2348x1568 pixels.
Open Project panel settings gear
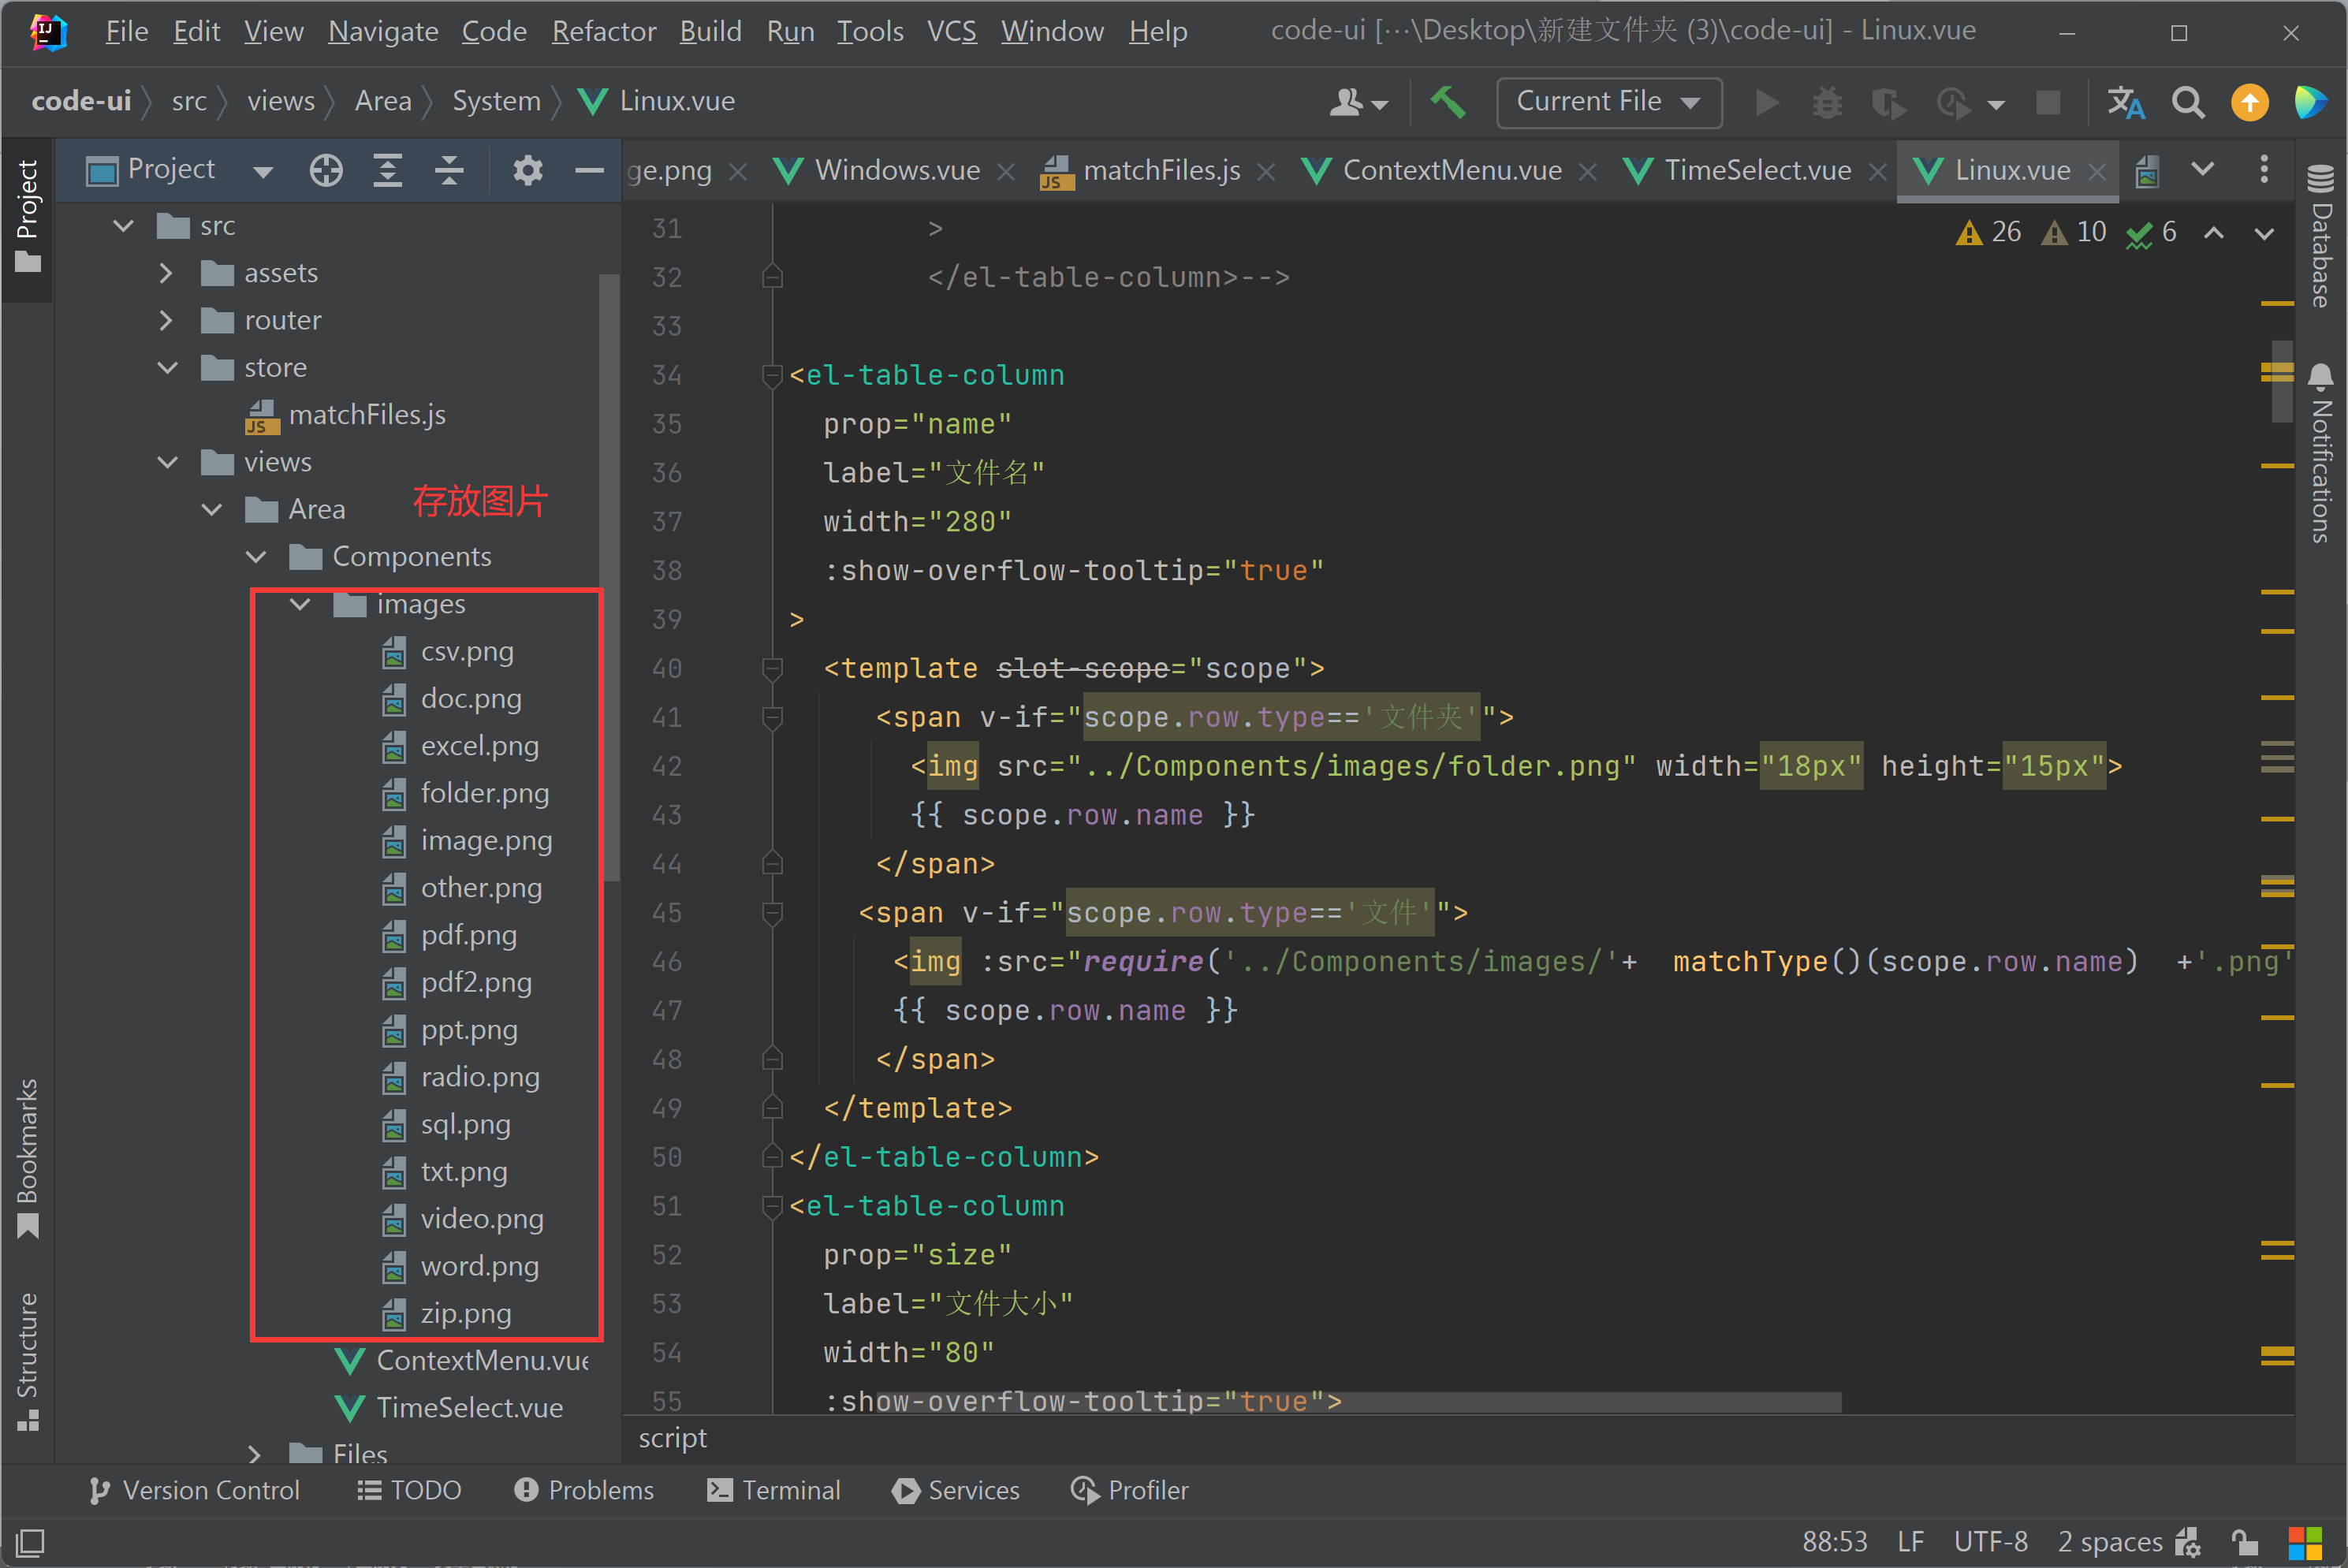click(x=528, y=170)
